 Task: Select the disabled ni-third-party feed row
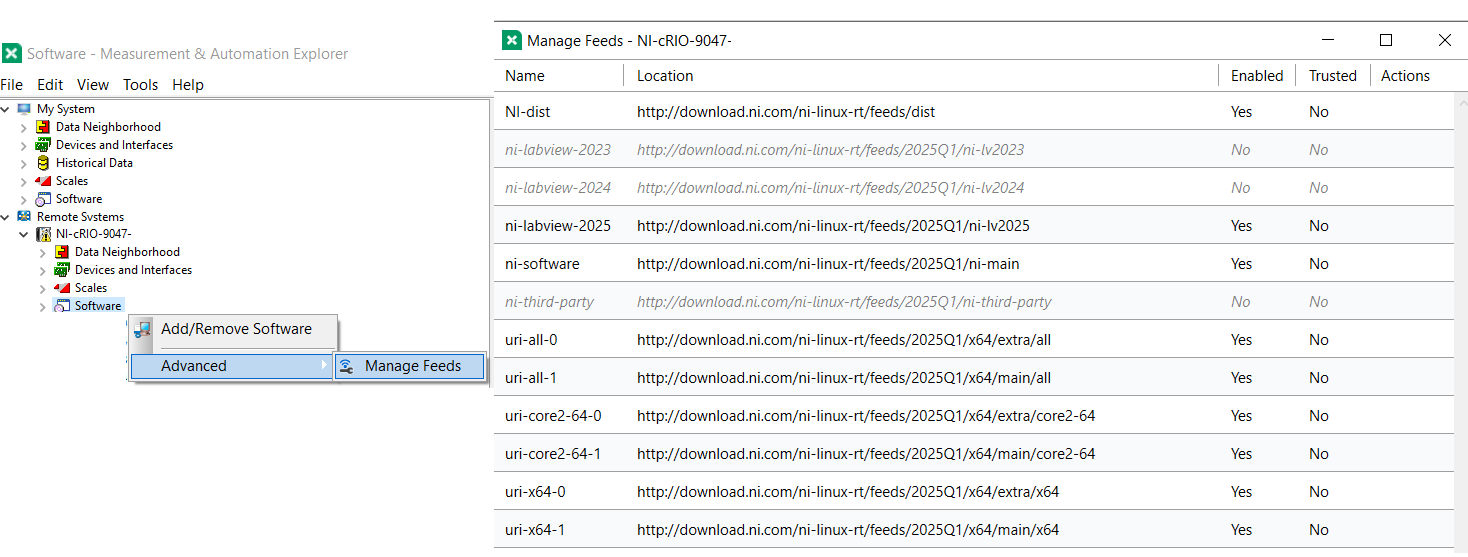[x=974, y=302]
